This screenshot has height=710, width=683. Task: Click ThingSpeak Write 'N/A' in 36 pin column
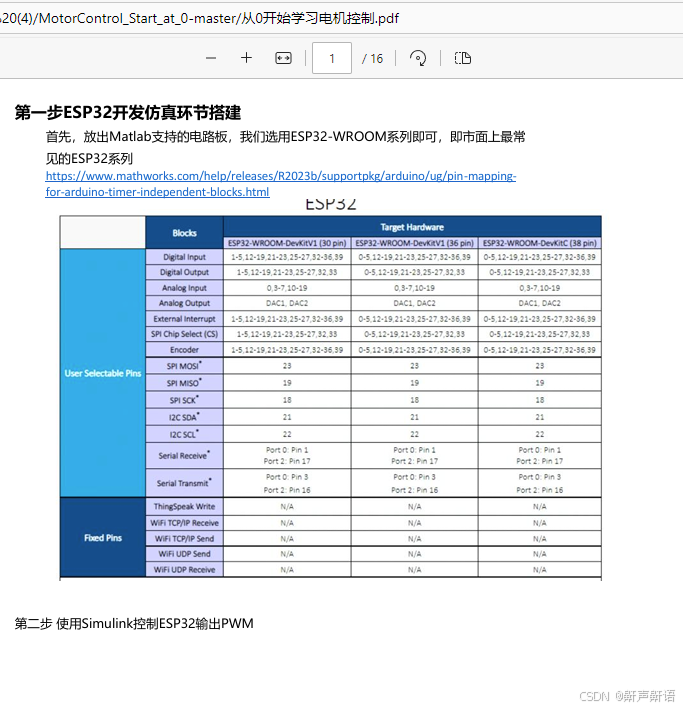414,506
